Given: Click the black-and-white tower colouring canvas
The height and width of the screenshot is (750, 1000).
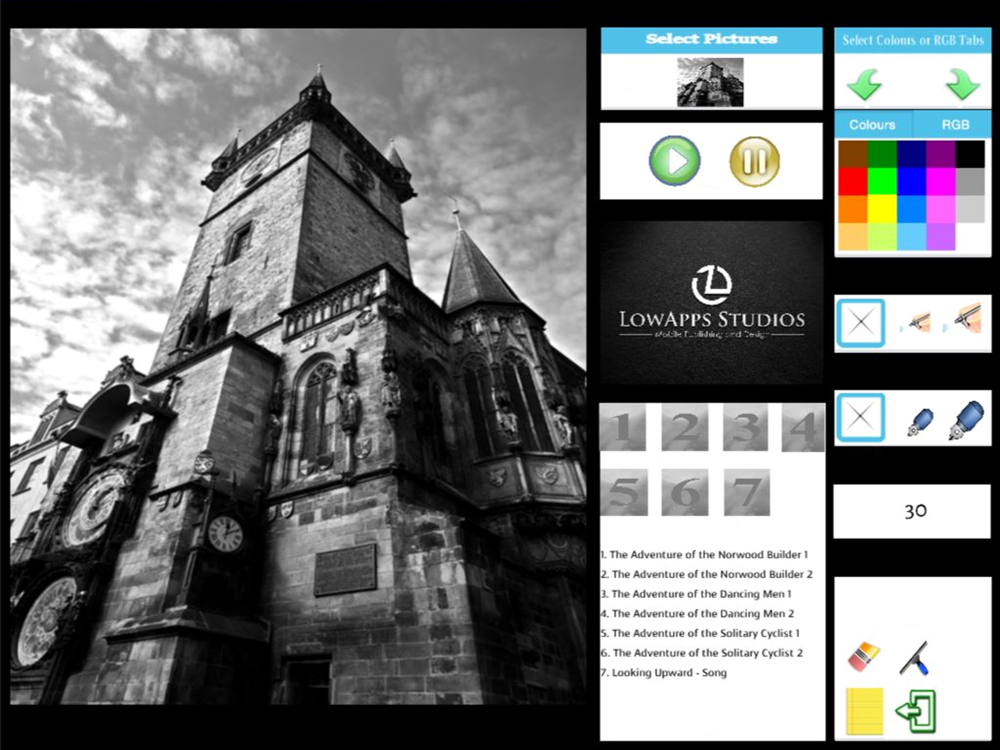Looking at the screenshot, I should (x=298, y=366).
